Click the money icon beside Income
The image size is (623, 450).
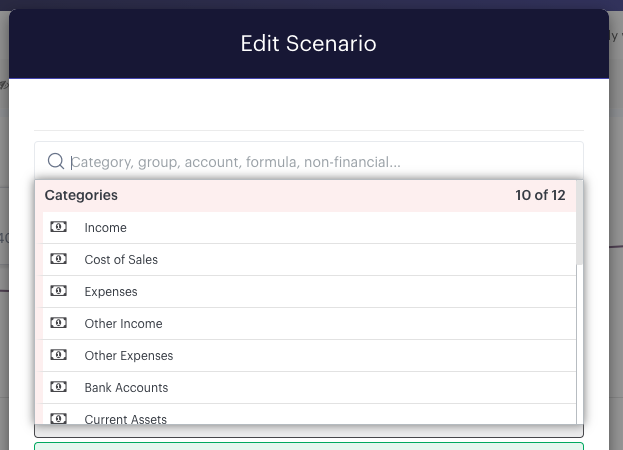point(58,227)
